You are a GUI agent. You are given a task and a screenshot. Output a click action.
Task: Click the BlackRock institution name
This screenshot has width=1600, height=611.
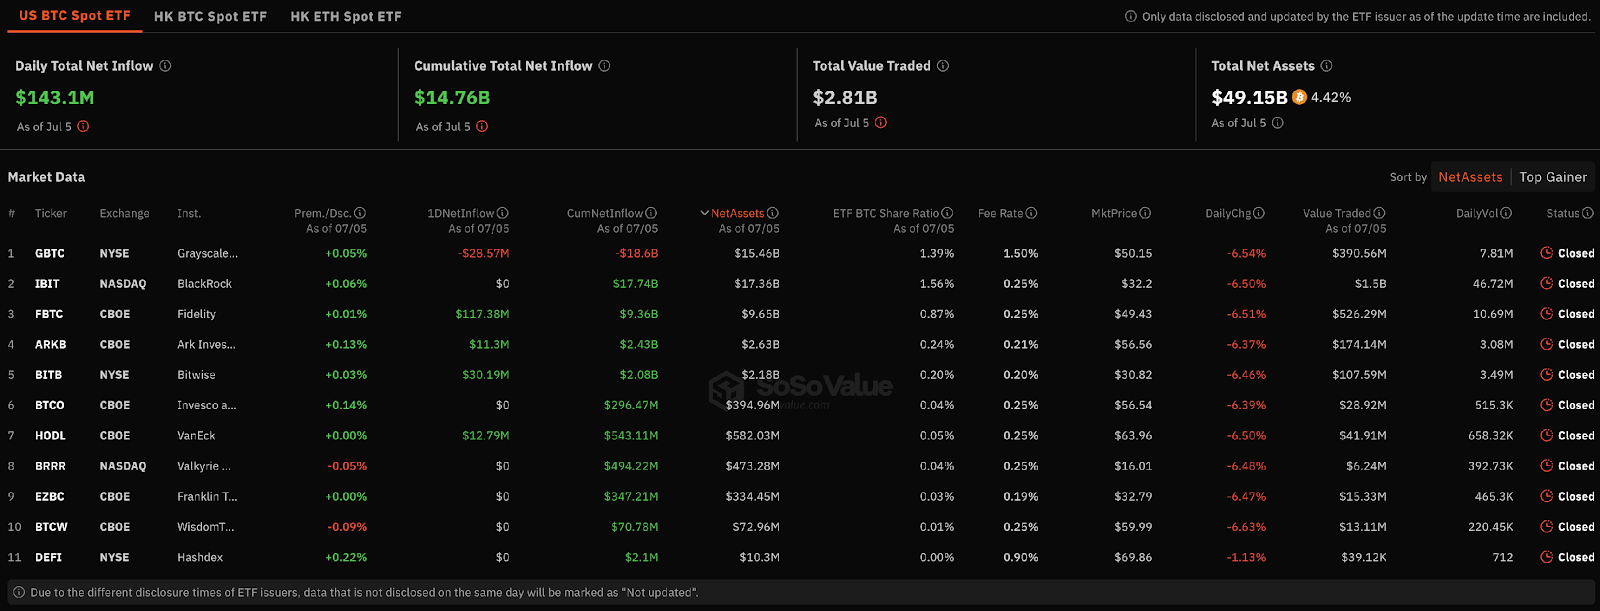(x=204, y=284)
